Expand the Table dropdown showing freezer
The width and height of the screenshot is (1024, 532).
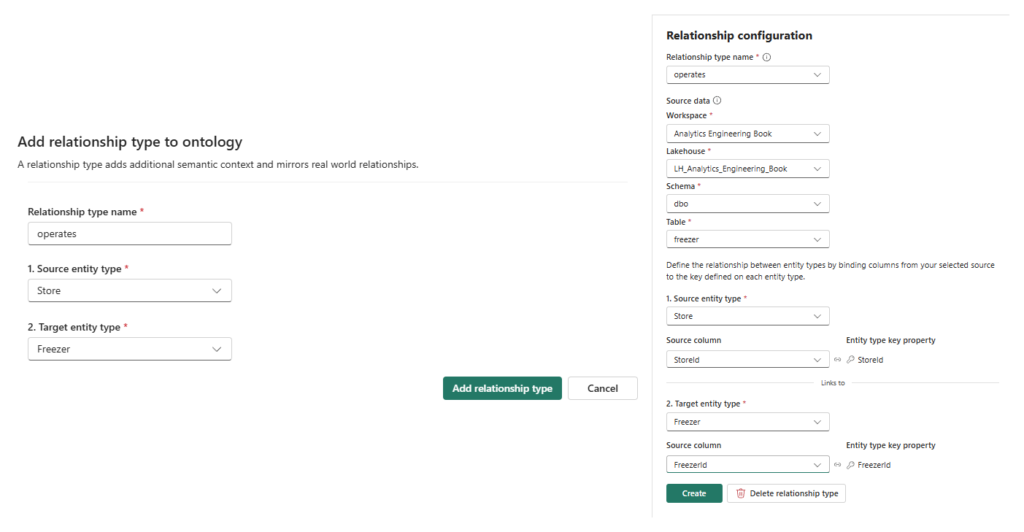coord(747,239)
